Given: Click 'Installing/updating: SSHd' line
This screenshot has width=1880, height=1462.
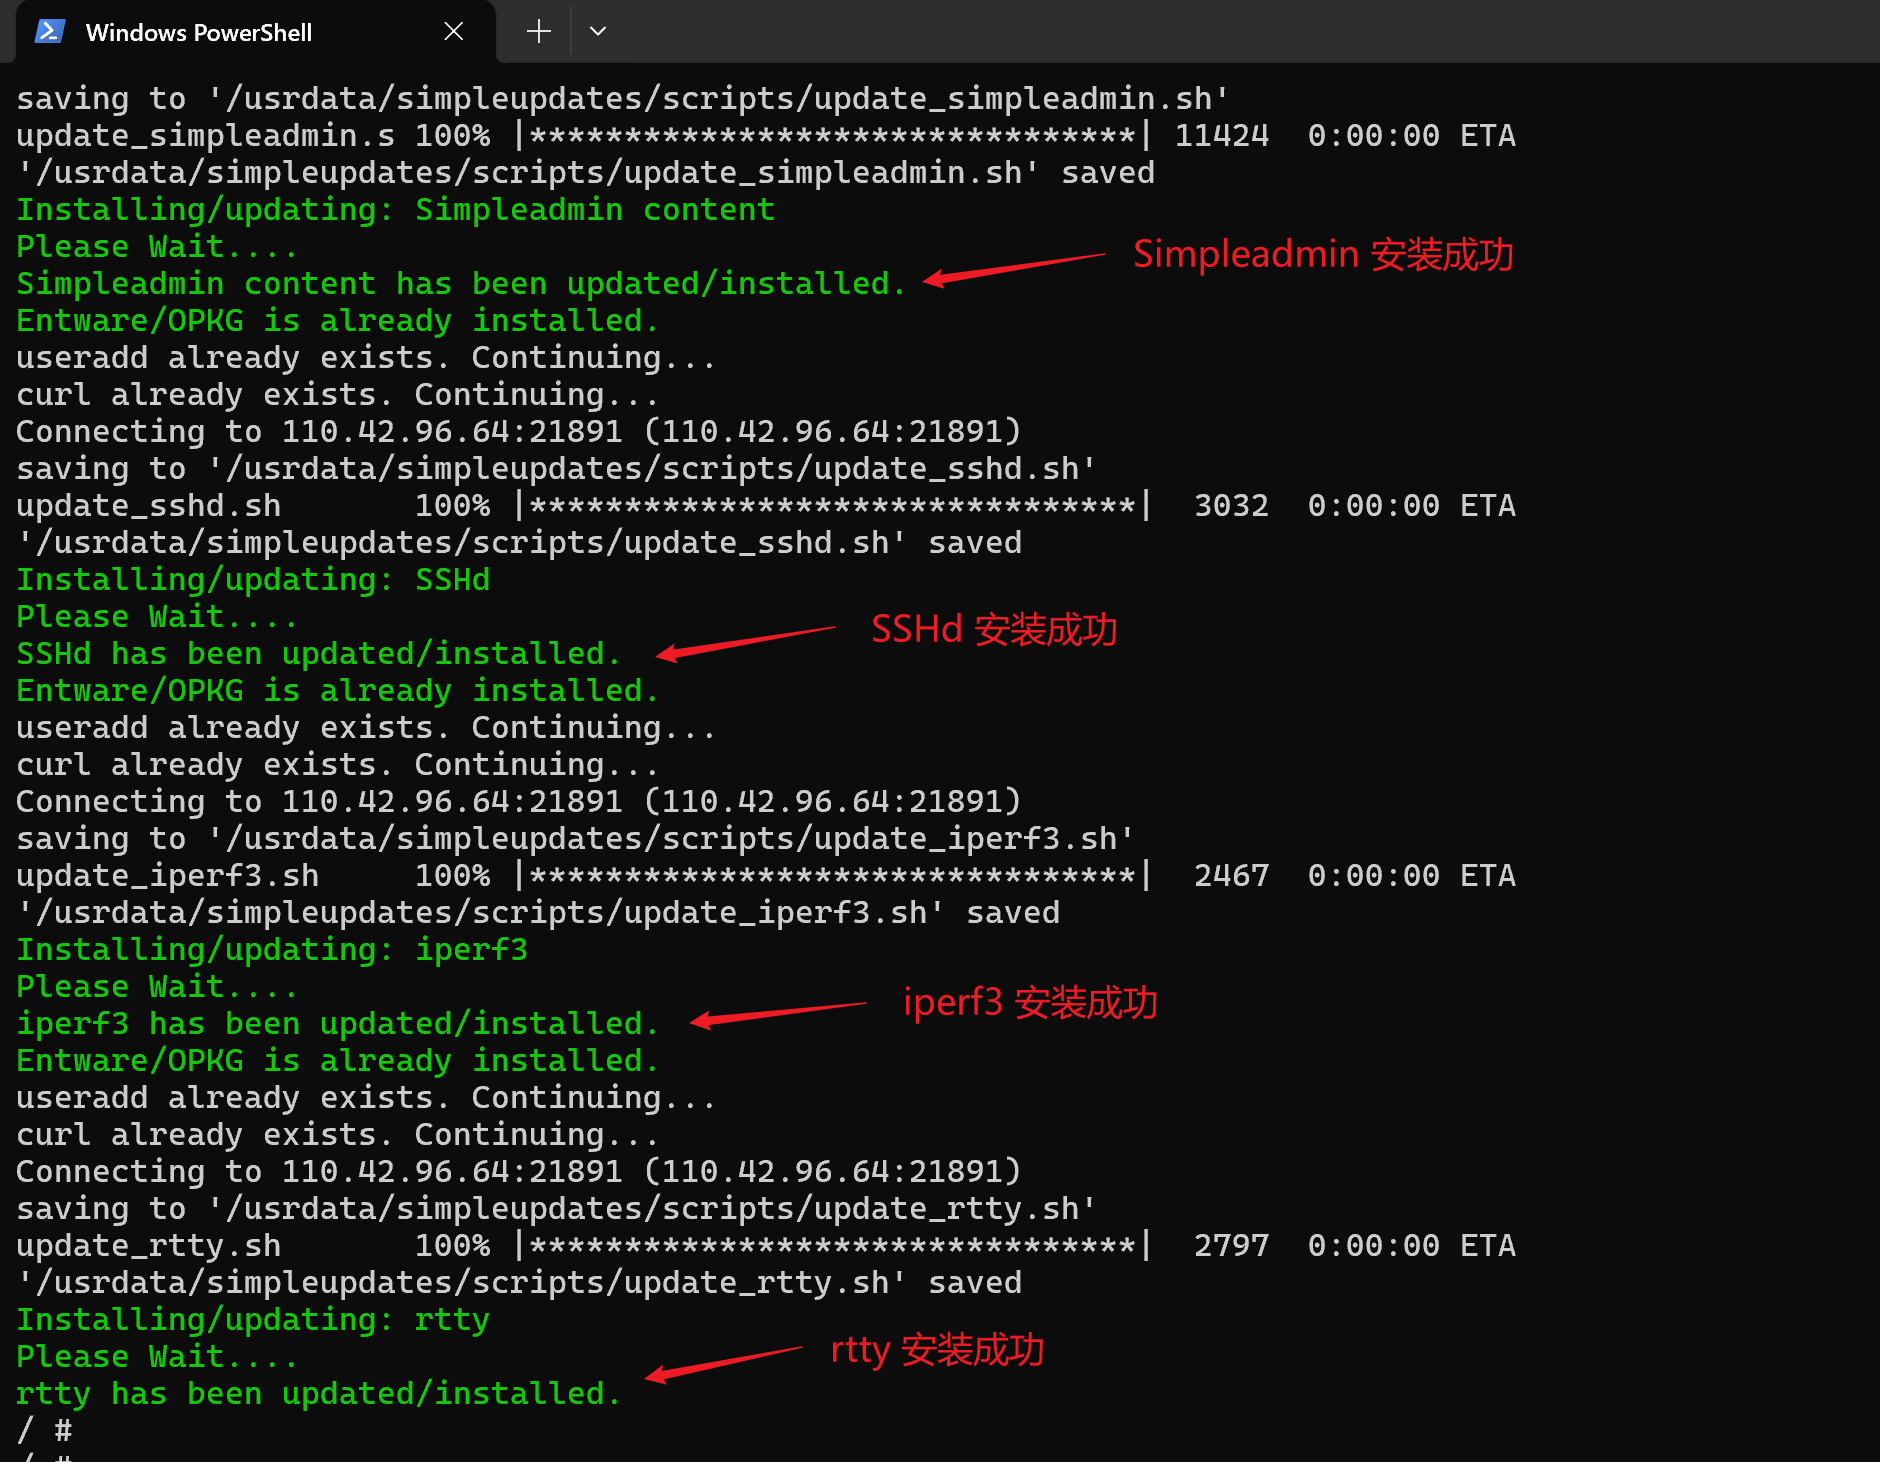Looking at the screenshot, I should point(253,580).
